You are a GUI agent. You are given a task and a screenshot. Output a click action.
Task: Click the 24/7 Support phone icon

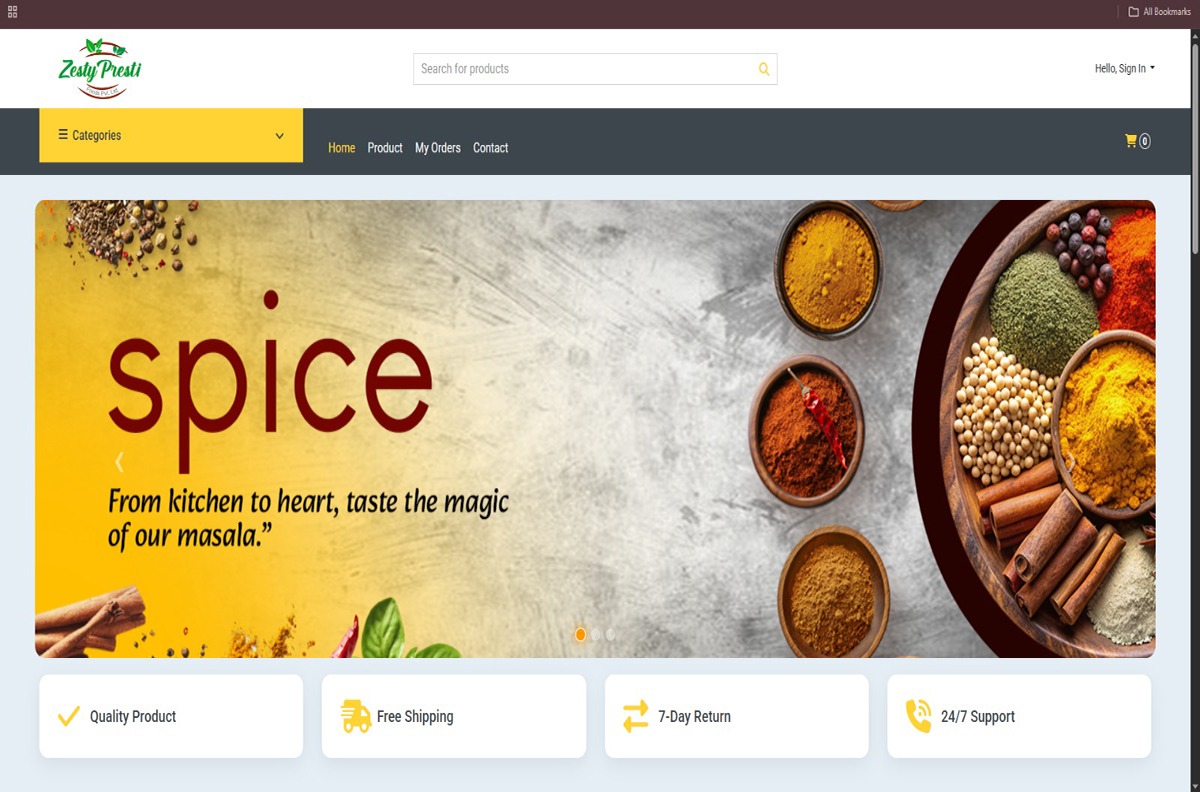[918, 716]
